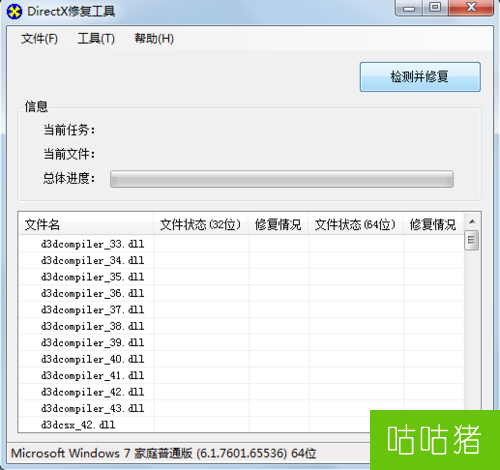Click the 总体进度 progress bar

[282, 179]
